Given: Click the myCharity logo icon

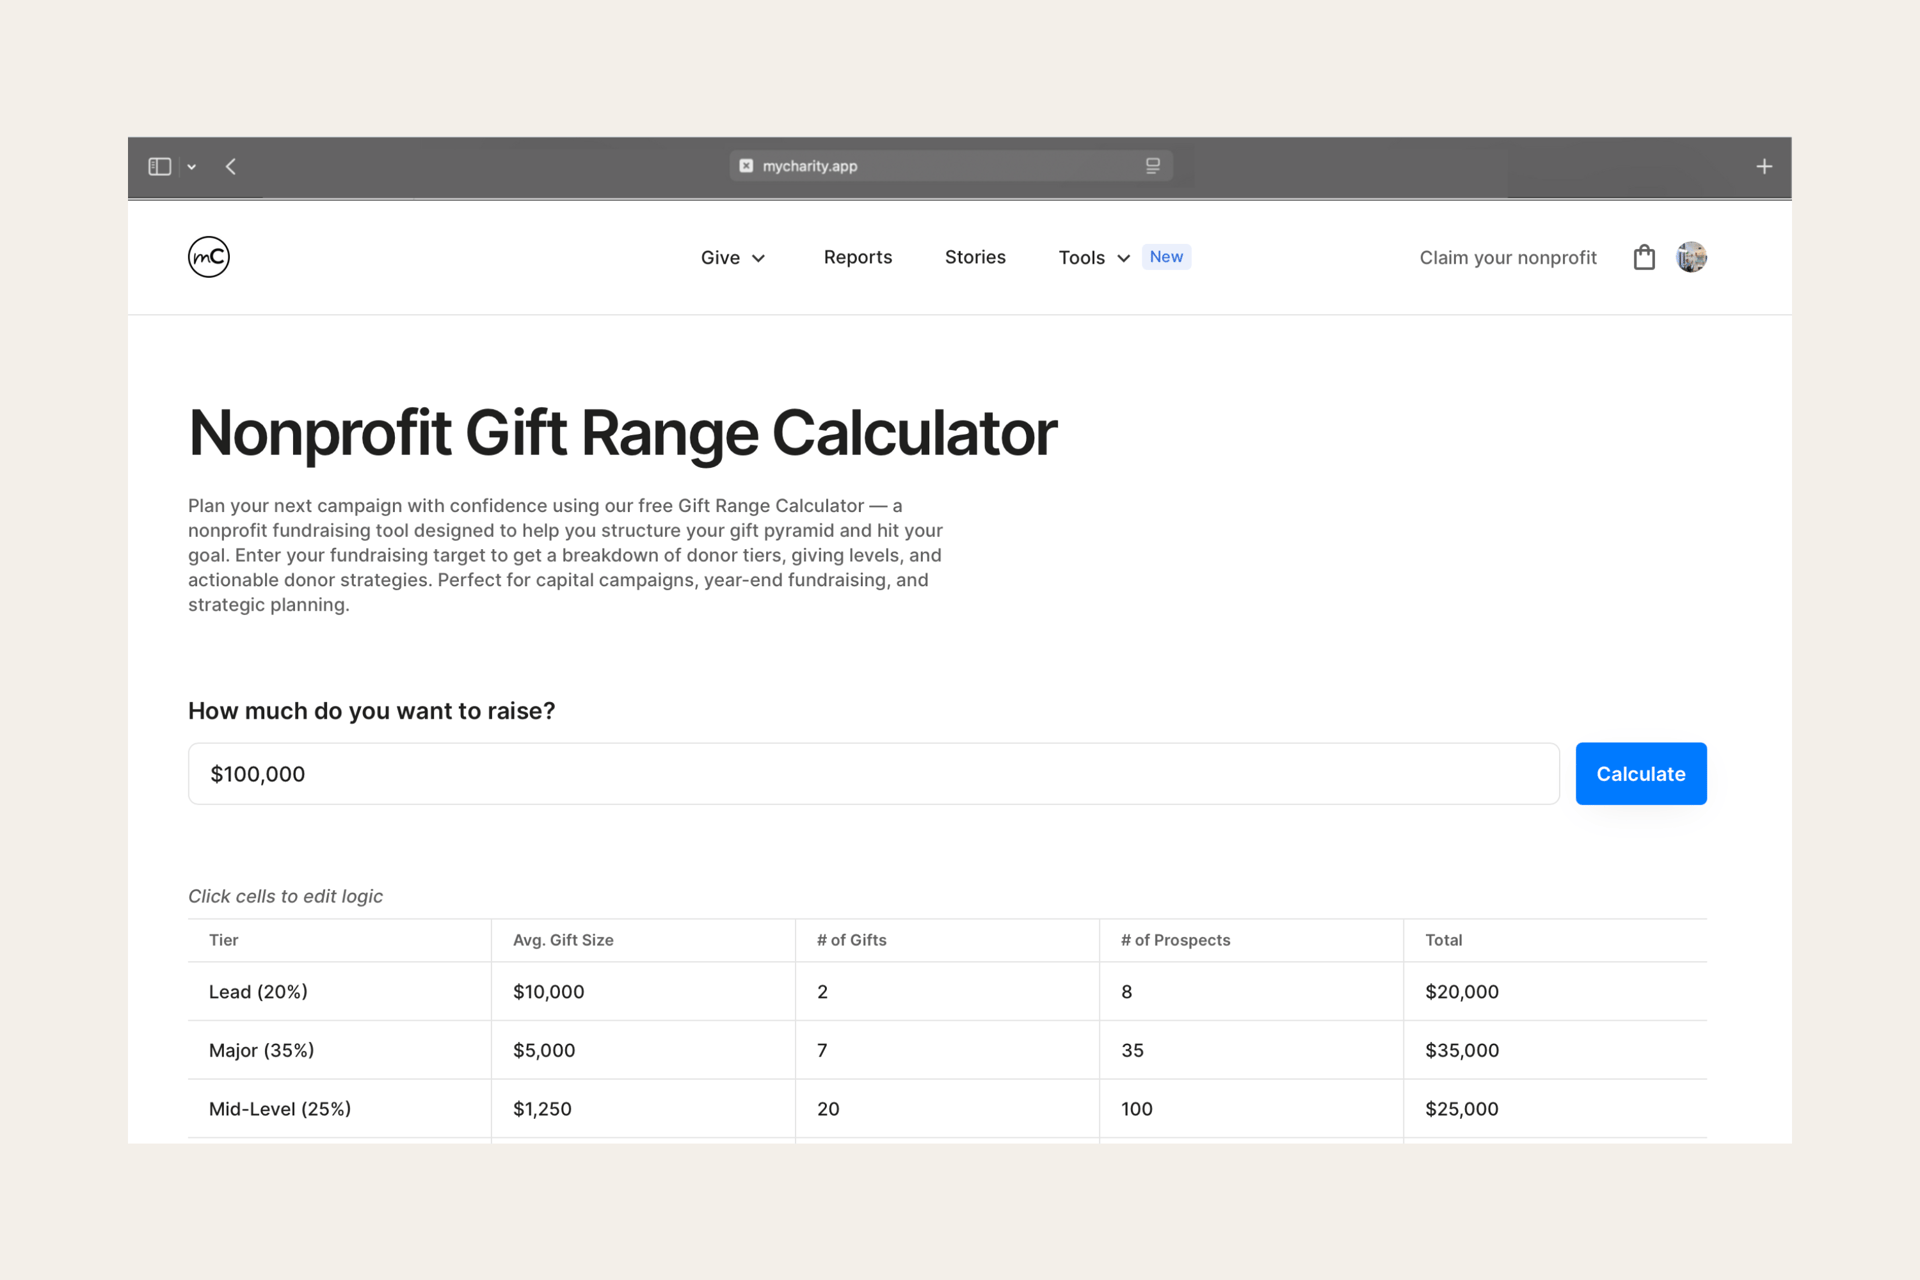Looking at the screenshot, I should (209, 257).
